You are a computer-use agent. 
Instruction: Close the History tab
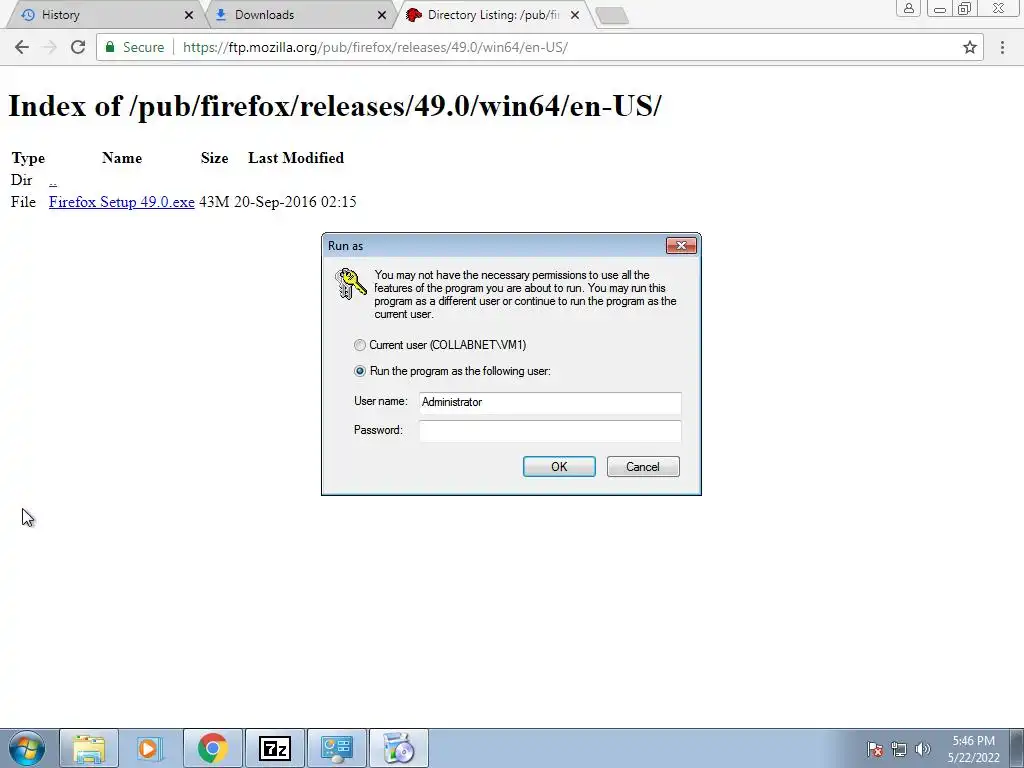[189, 15]
